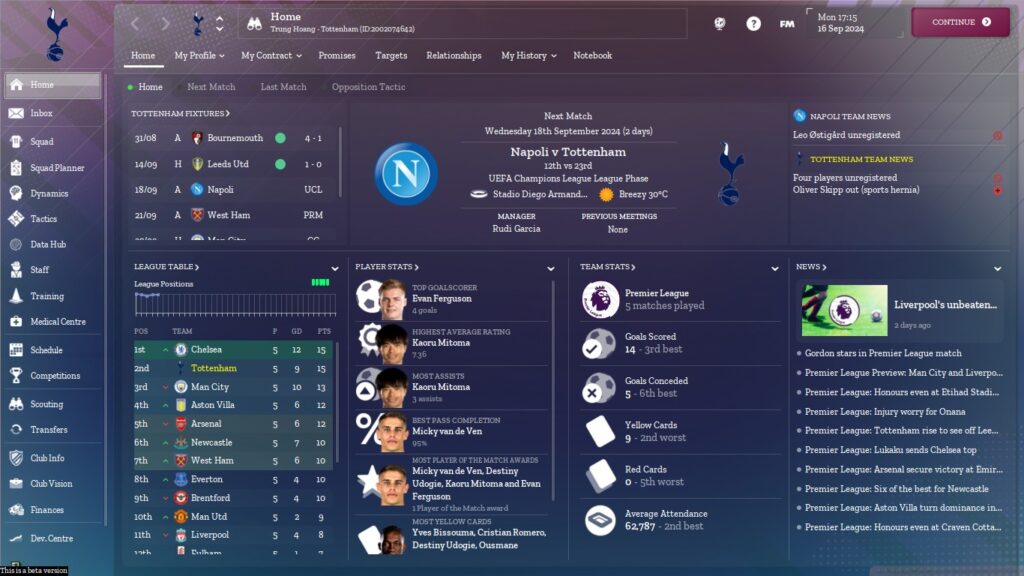This screenshot has width=1024, height=576.
Task: Open the Bournemouth 4 - 1 fixture row
Action: point(232,138)
